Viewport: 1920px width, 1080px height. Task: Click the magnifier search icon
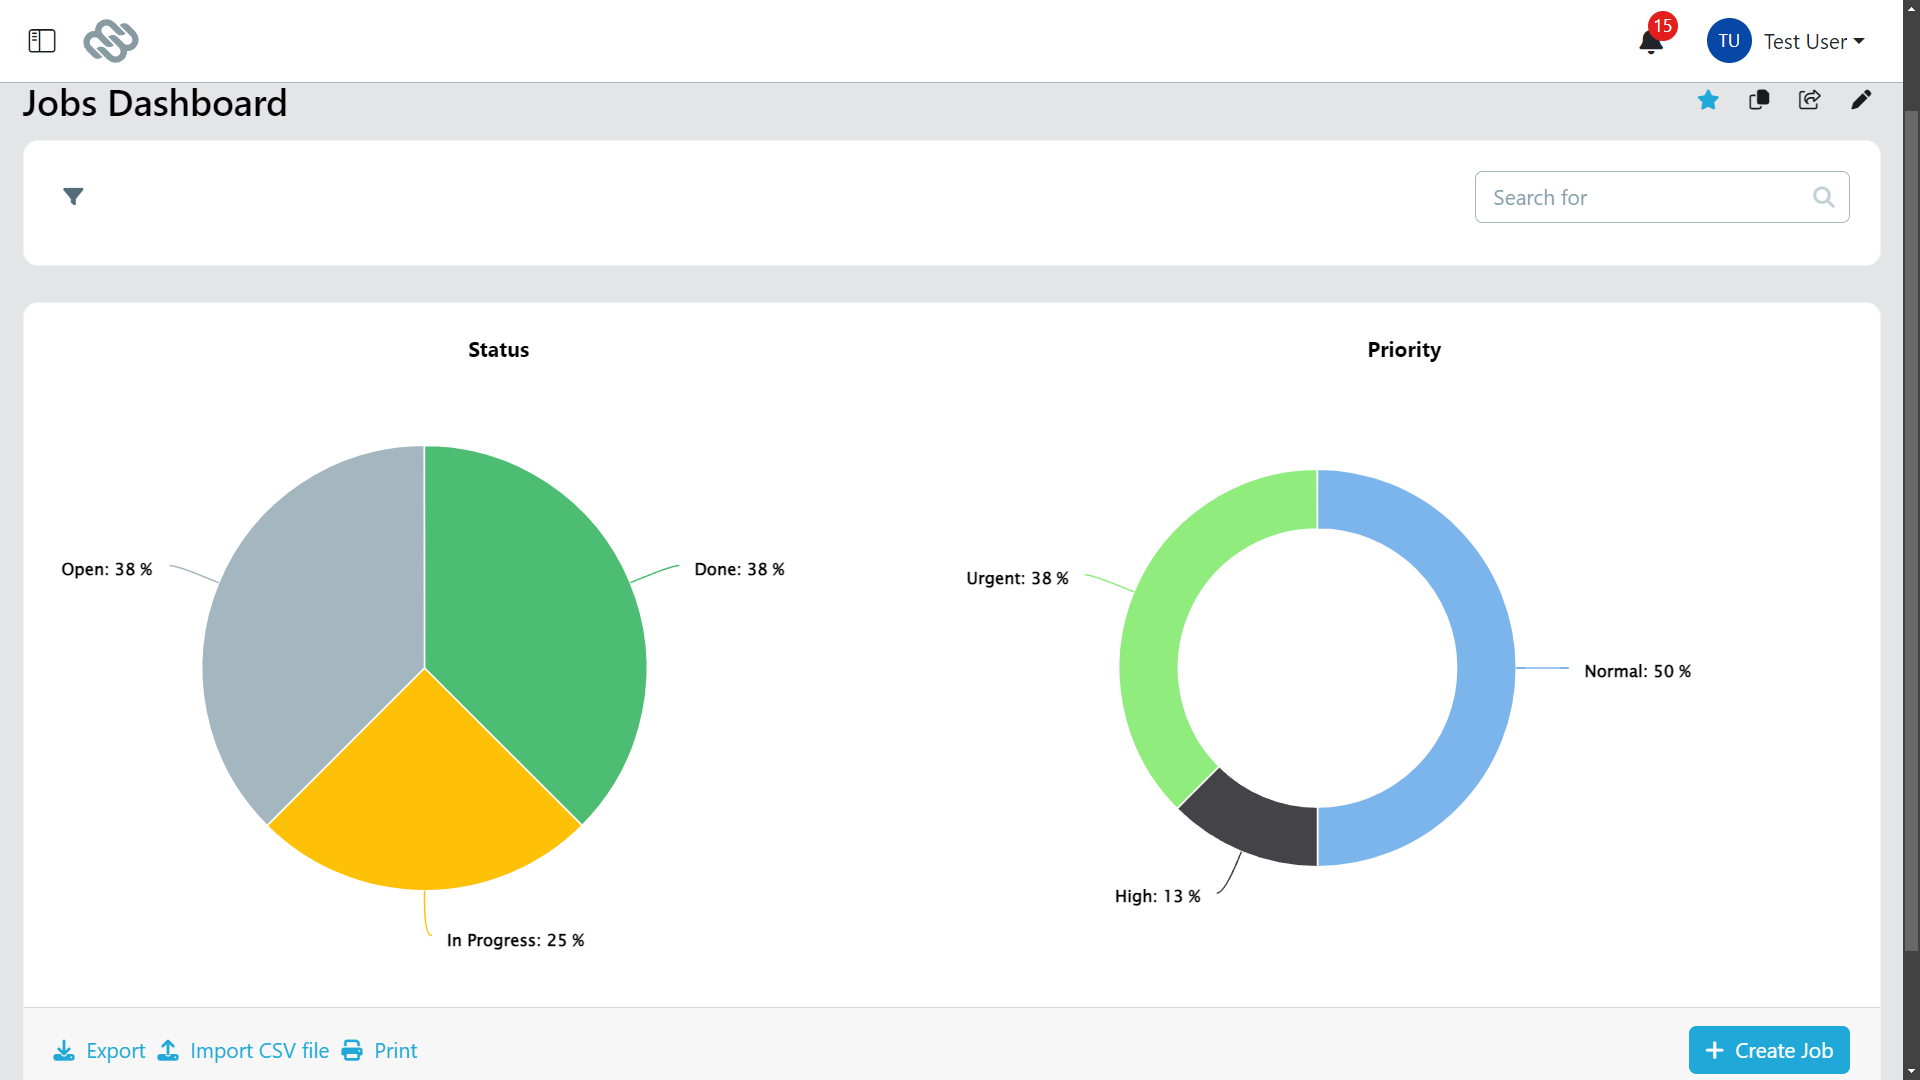[1823, 197]
